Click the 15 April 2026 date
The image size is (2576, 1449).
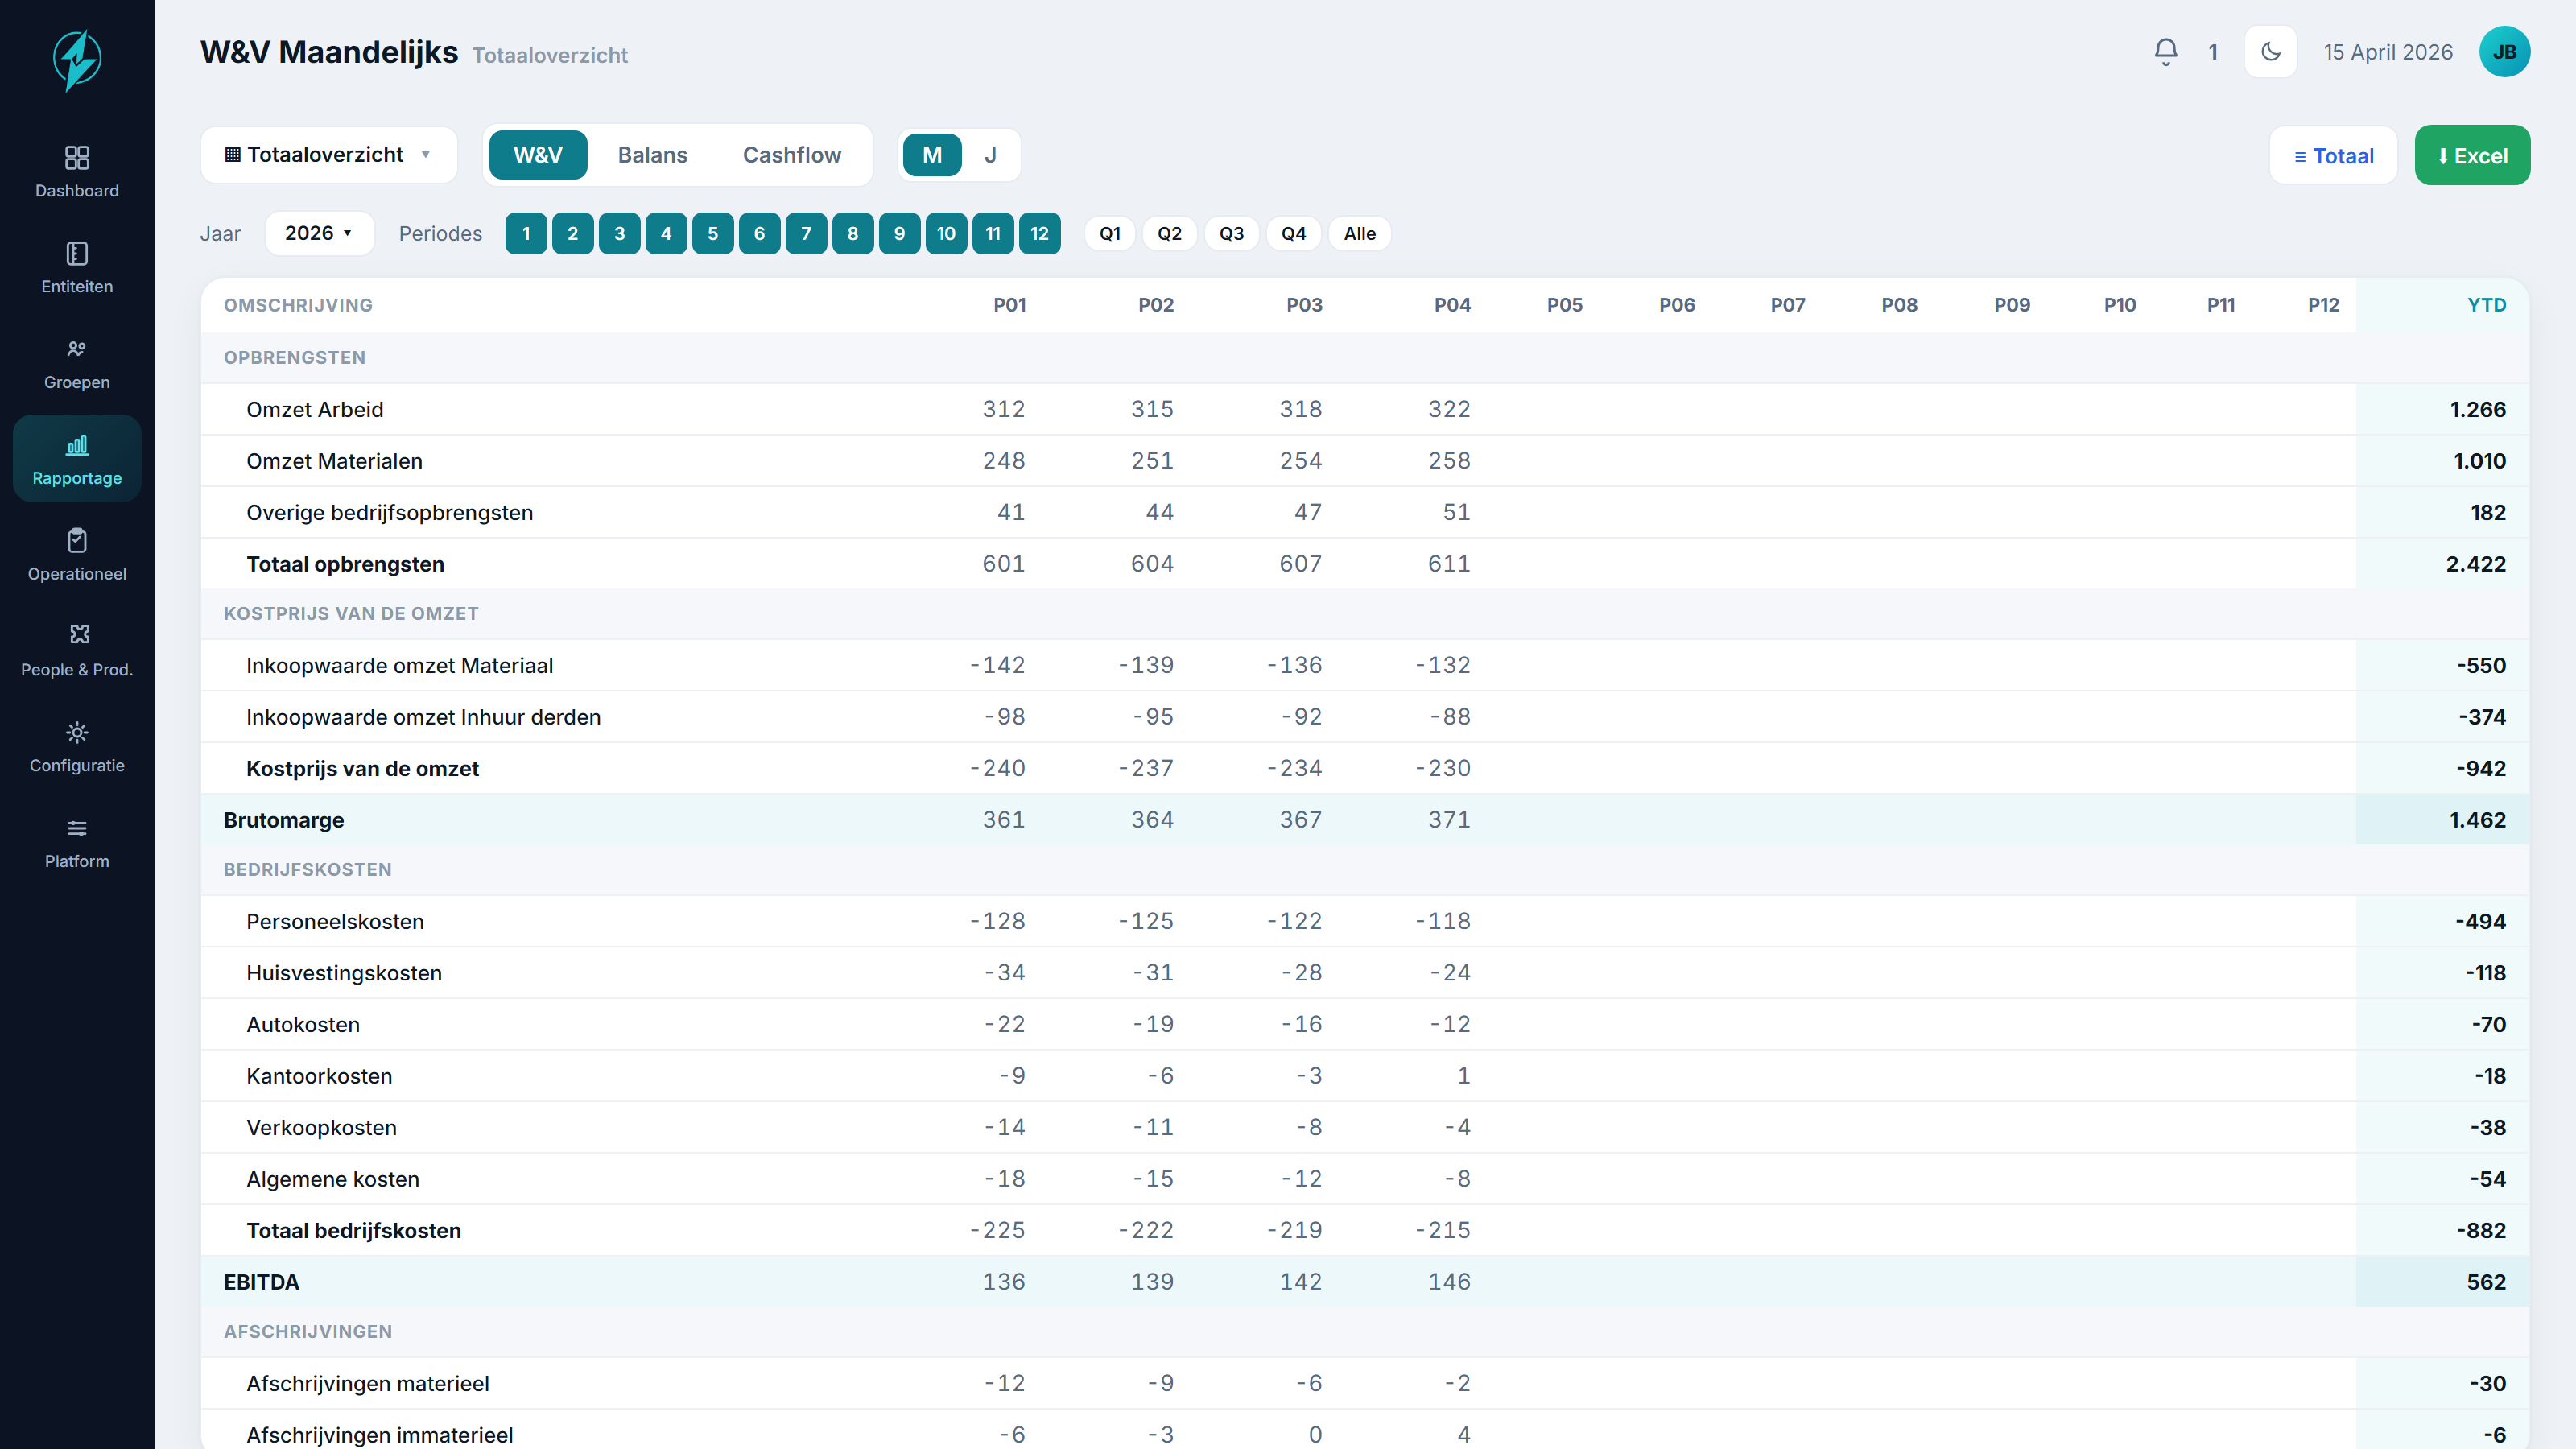click(2388, 52)
